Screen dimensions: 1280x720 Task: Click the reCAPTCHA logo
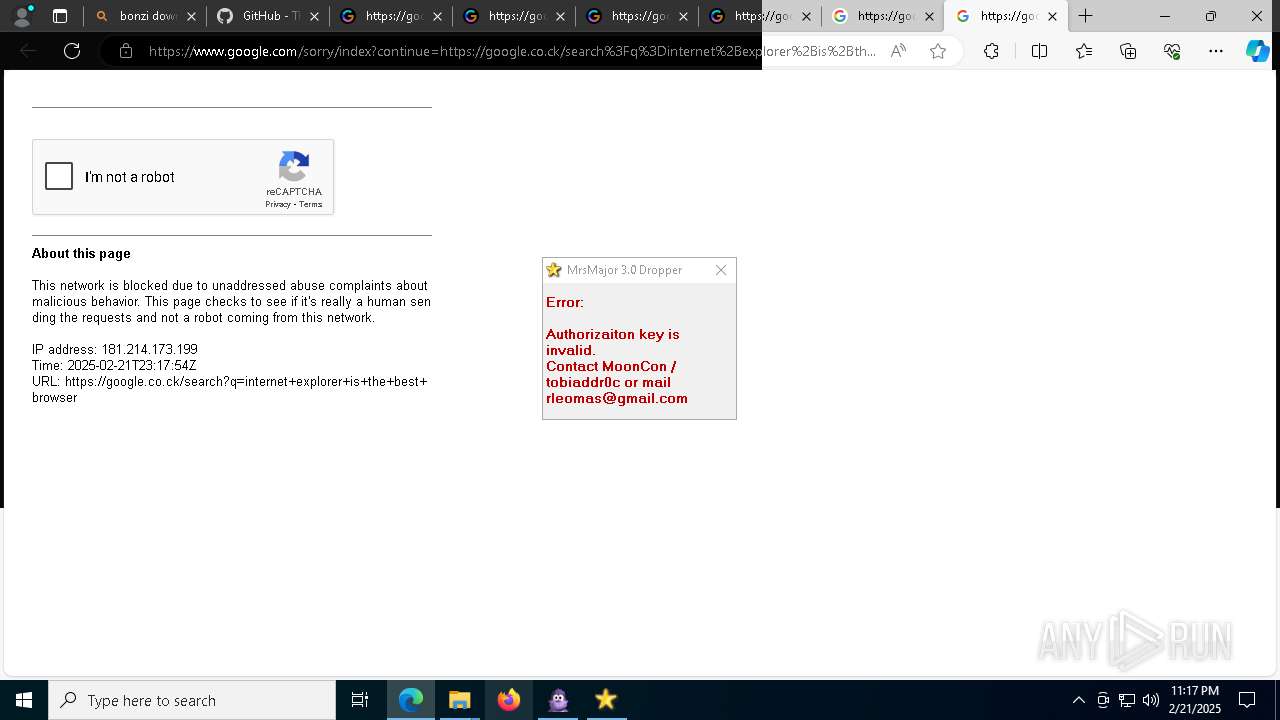(294, 167)
